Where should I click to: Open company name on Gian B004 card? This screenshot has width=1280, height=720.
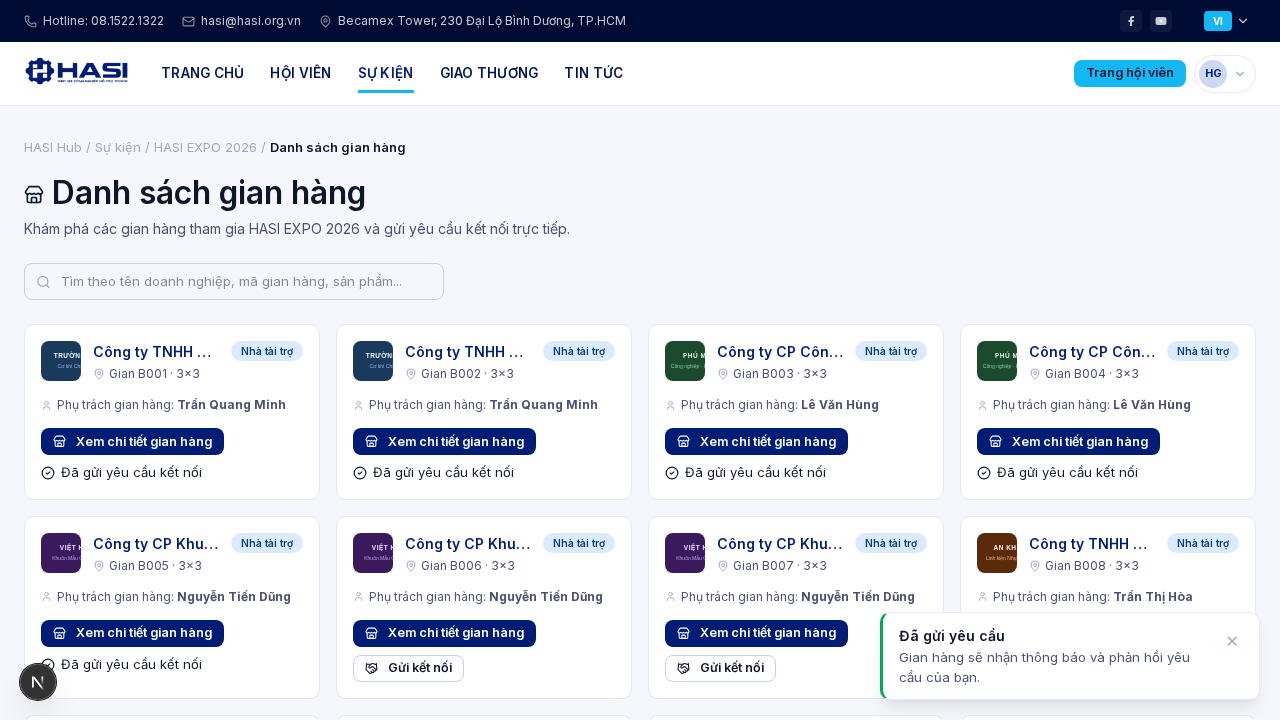(1092, 352)
